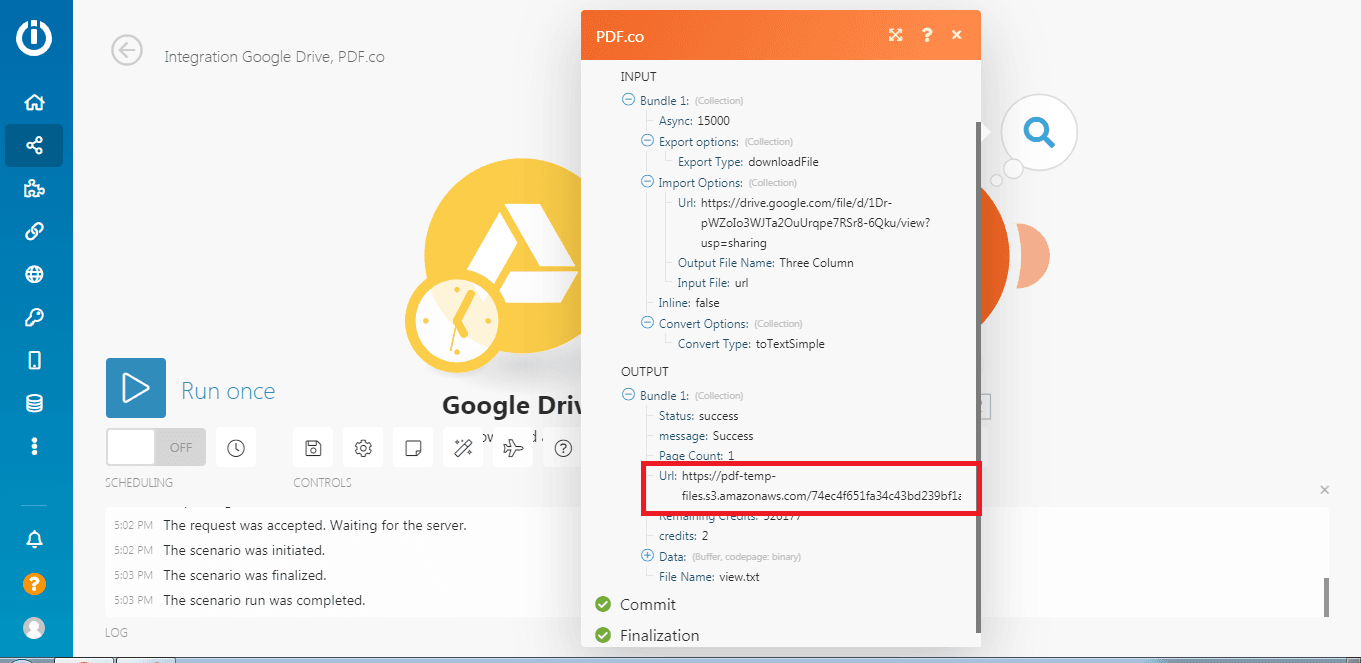Expand the Data buffer item
This screenshot has height=663, width=1361.
(x=647, y=556)
